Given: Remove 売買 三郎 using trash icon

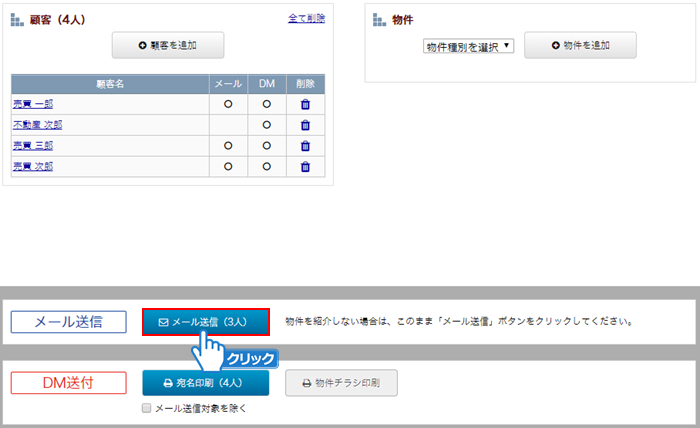Looking at the screenshot, I should (x=305, y=146).
